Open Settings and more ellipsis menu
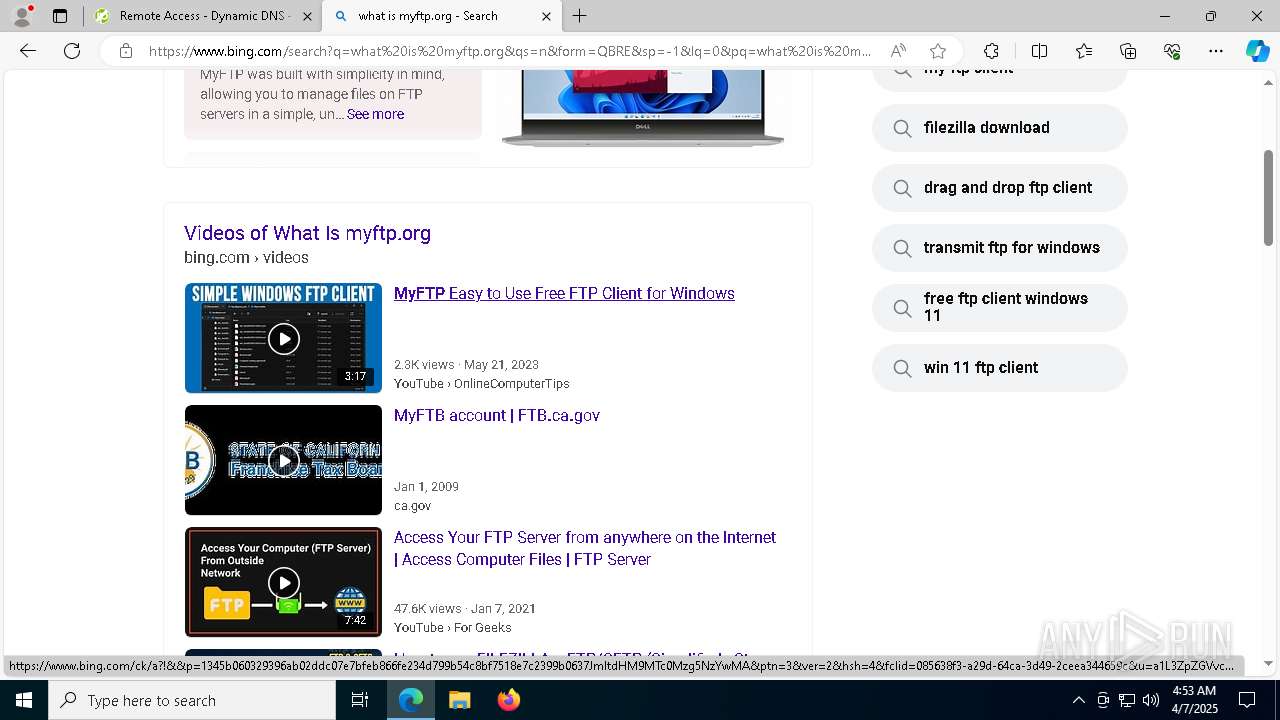This screenshot has width=1280, height=720. [1216, 51]
